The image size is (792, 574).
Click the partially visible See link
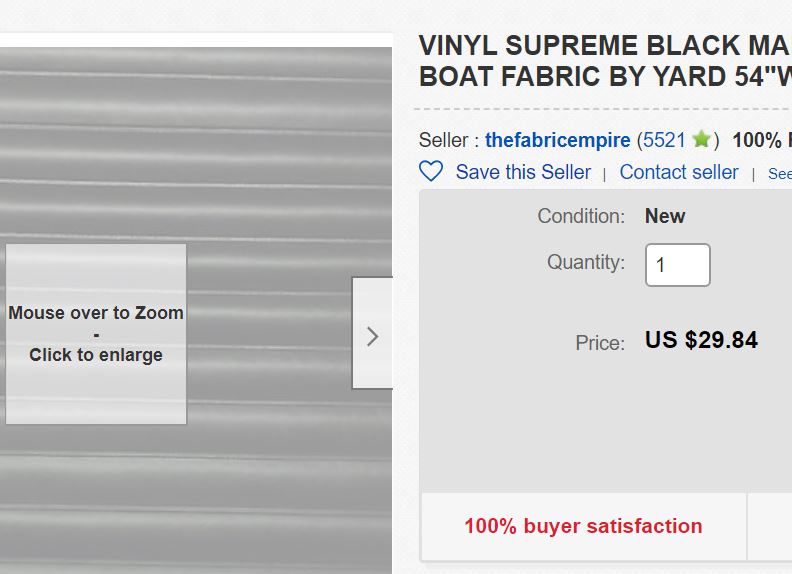pyautogui.click(x=780, y=173)
